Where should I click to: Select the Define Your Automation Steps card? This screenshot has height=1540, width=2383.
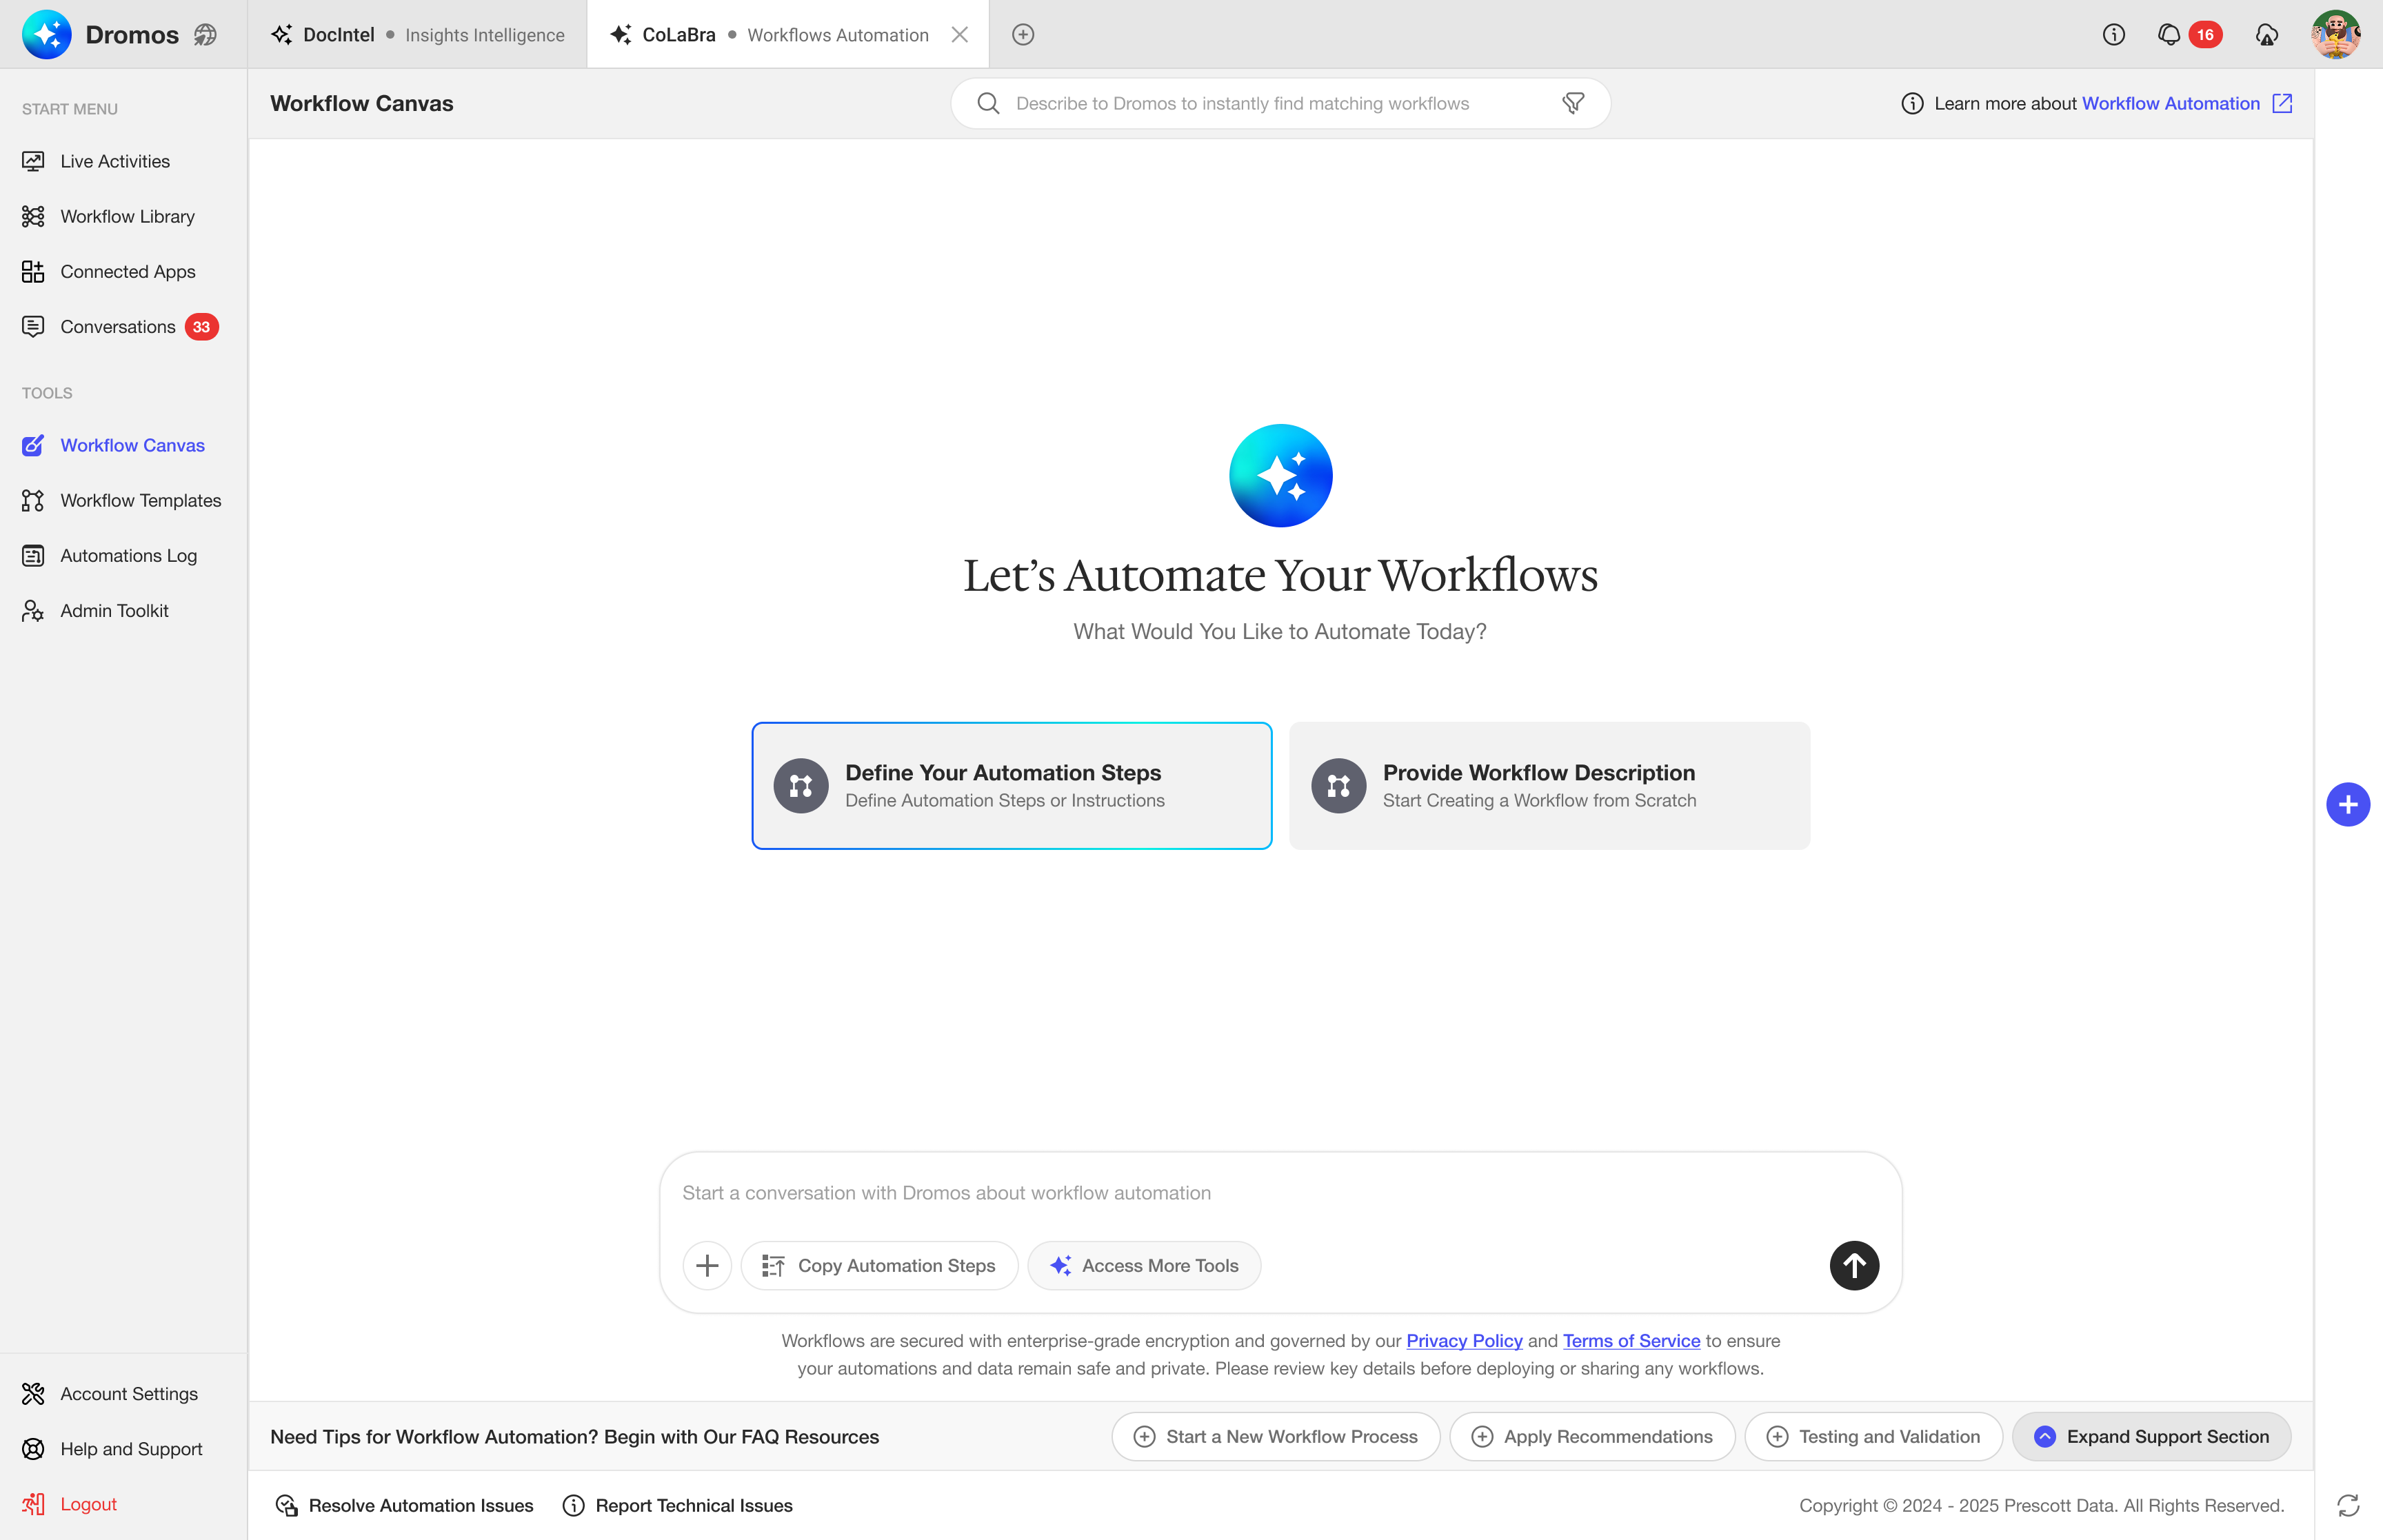tap(1011, 785)
